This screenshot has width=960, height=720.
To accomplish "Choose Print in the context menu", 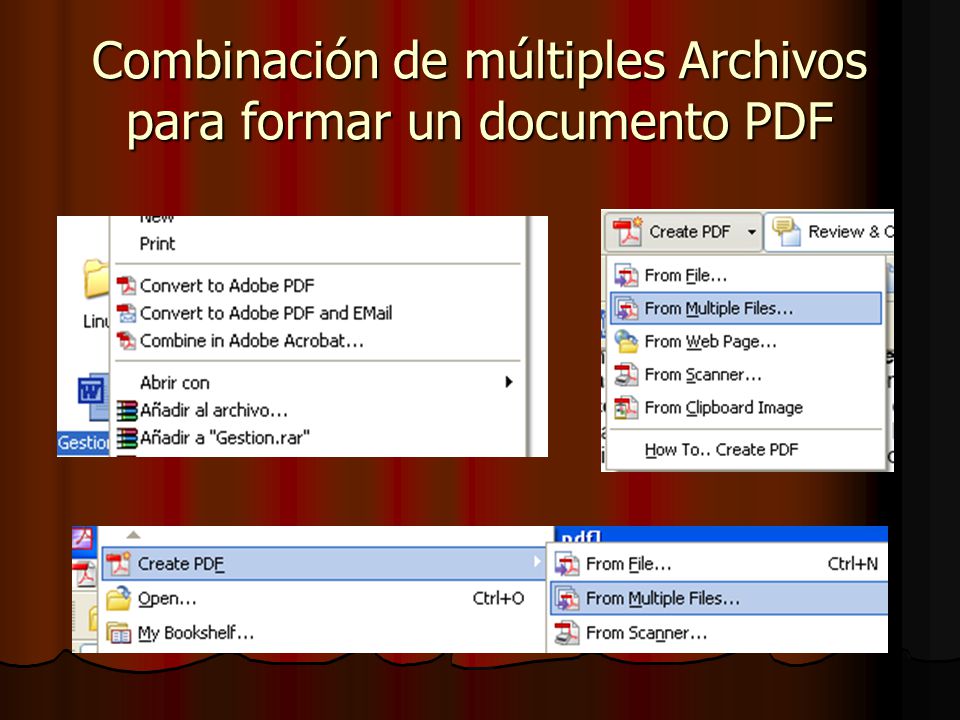I will point(157,244).
